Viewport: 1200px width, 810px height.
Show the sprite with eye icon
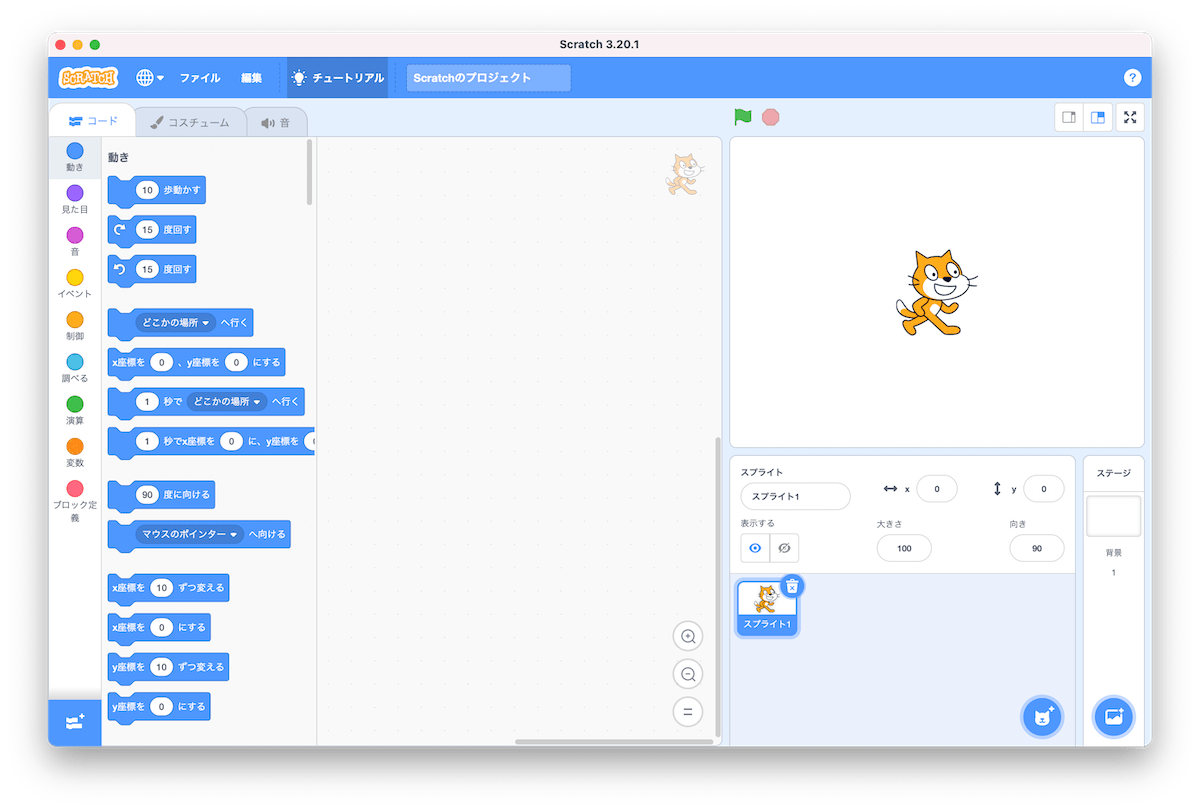click(x=755, y=548)
